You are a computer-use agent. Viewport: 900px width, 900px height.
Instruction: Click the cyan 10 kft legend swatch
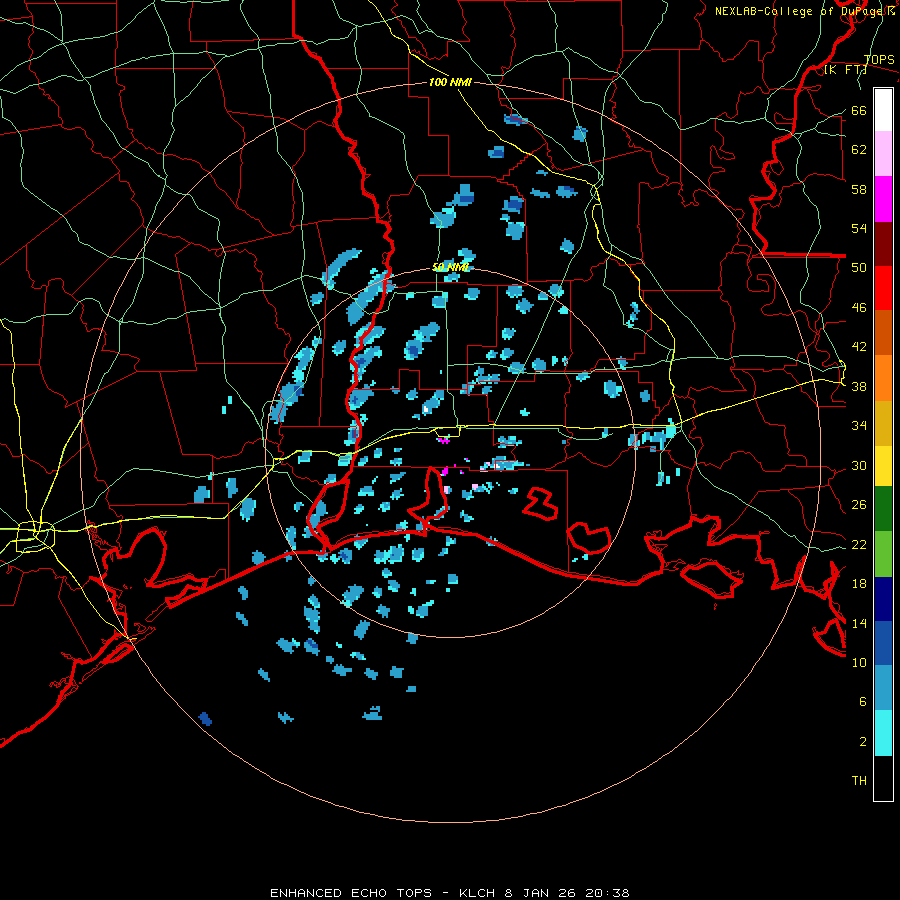click(883, 734)
